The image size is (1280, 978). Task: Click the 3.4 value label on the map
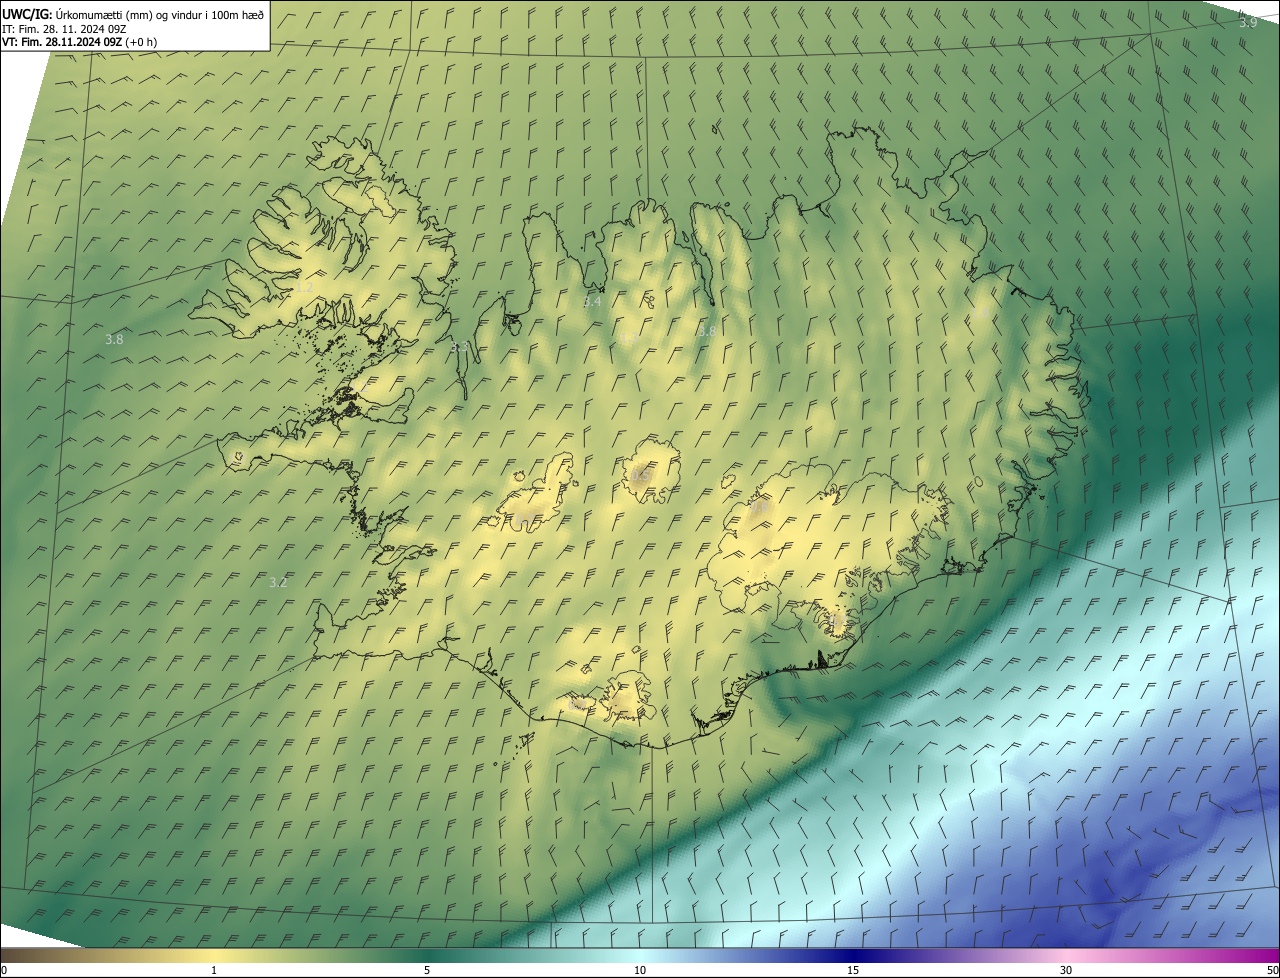592,301
